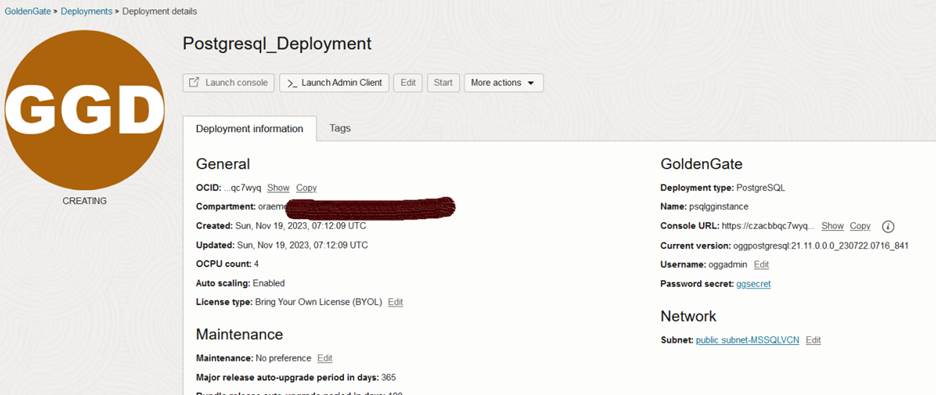936x395 pixels.
Task: Copy the Console URL
Action: tap(860, 226)
